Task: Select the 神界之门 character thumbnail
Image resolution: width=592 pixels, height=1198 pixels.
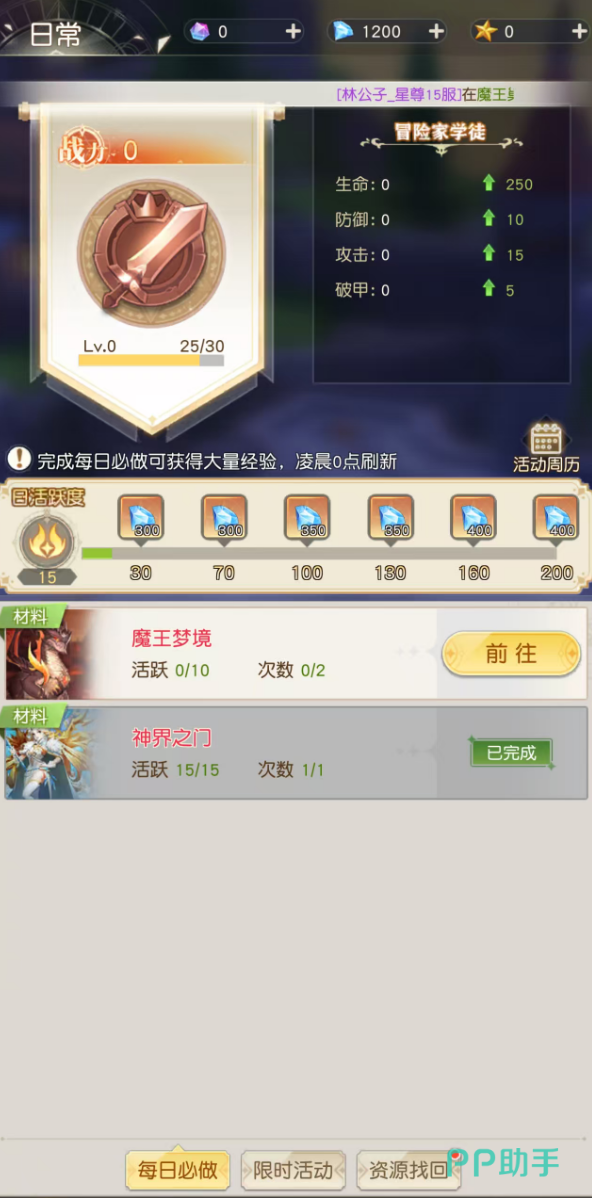Action: pos(47,753)
